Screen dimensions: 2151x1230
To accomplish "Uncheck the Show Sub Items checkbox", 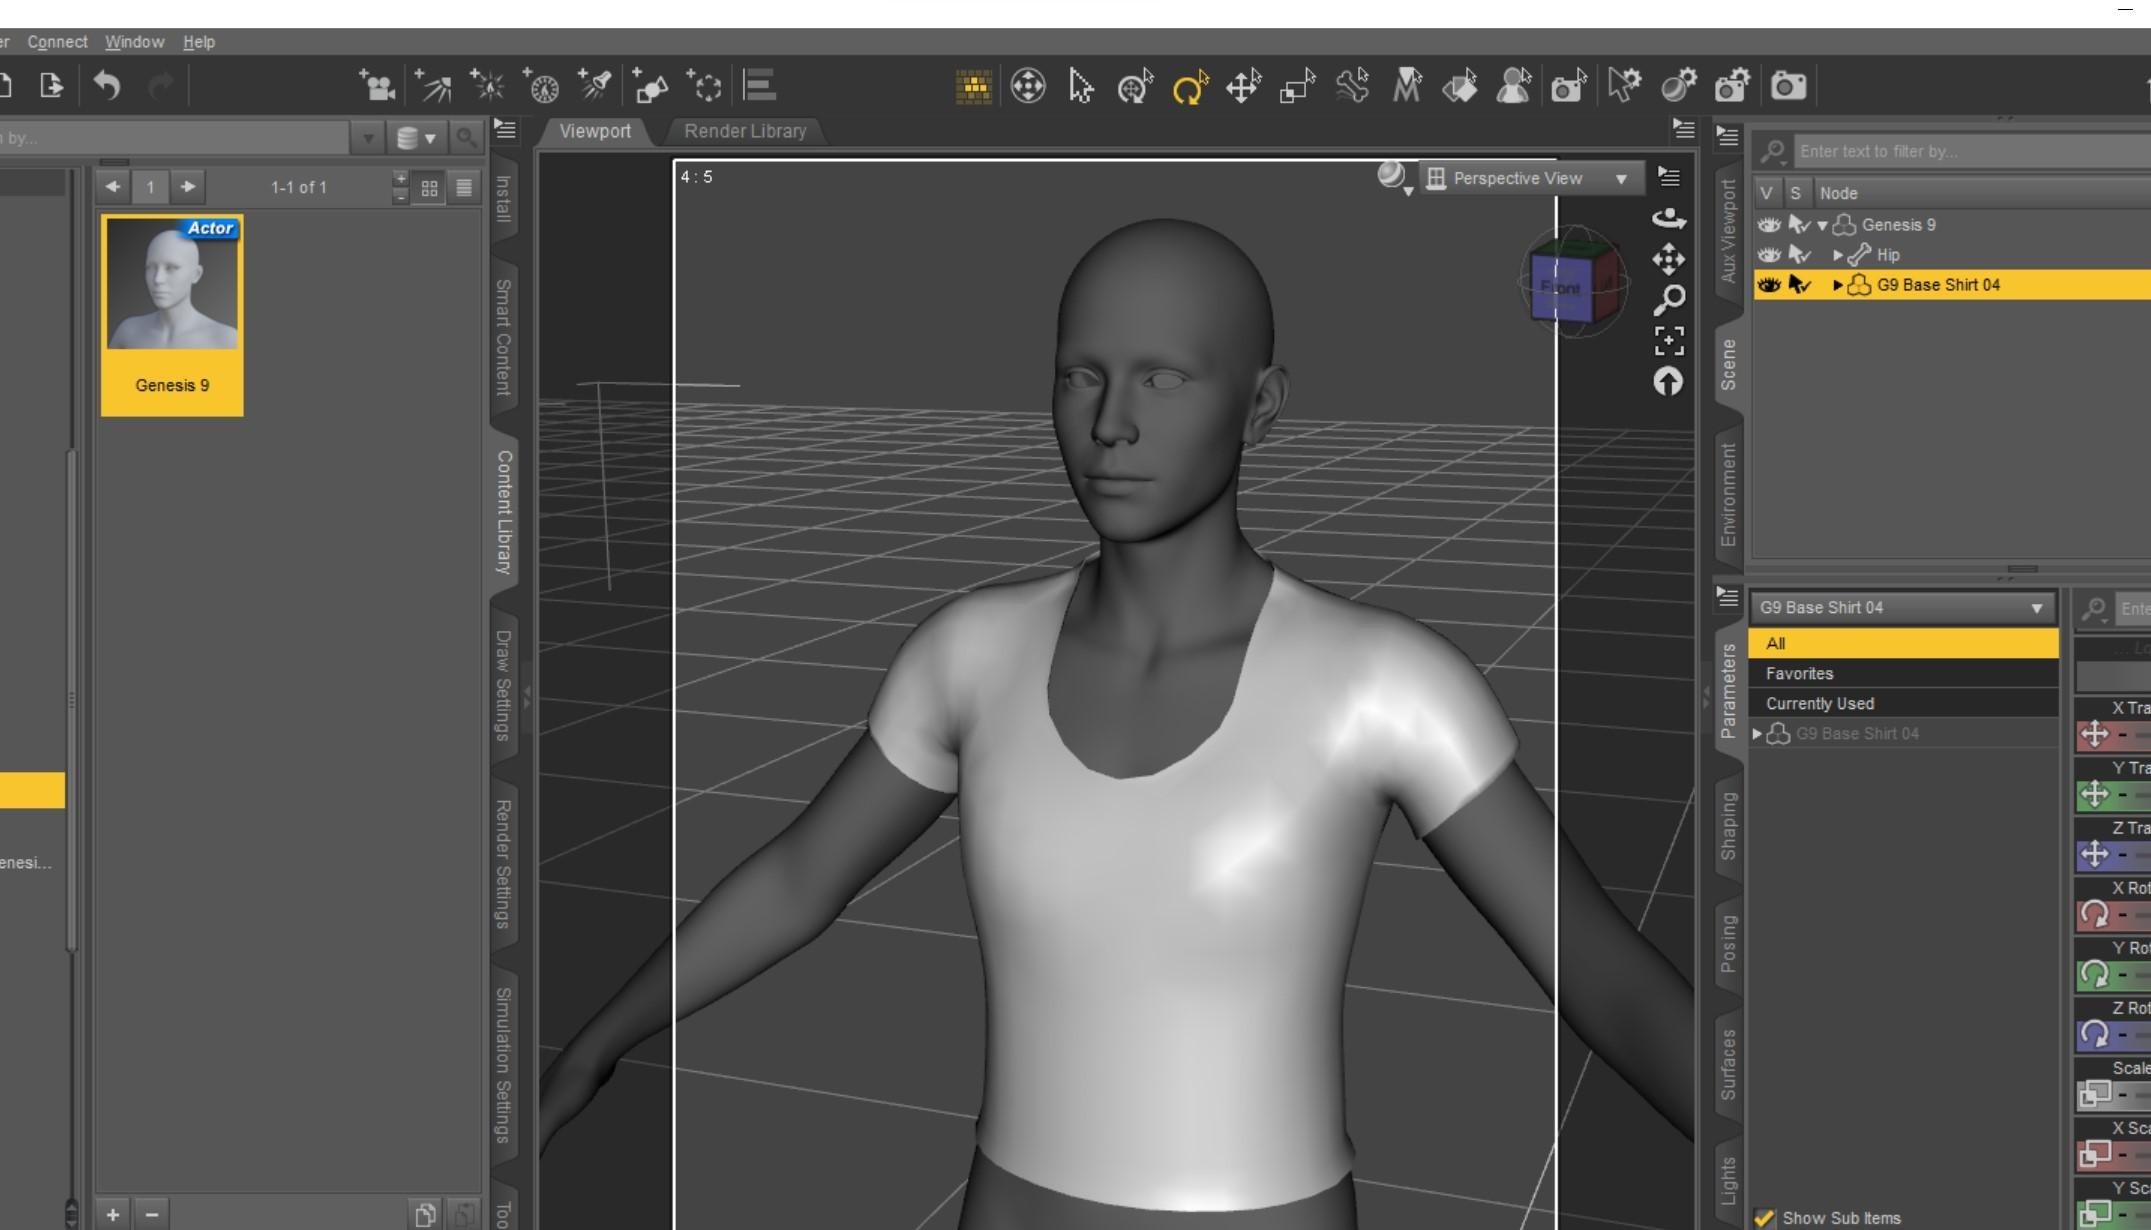I will [1765, 1217].
